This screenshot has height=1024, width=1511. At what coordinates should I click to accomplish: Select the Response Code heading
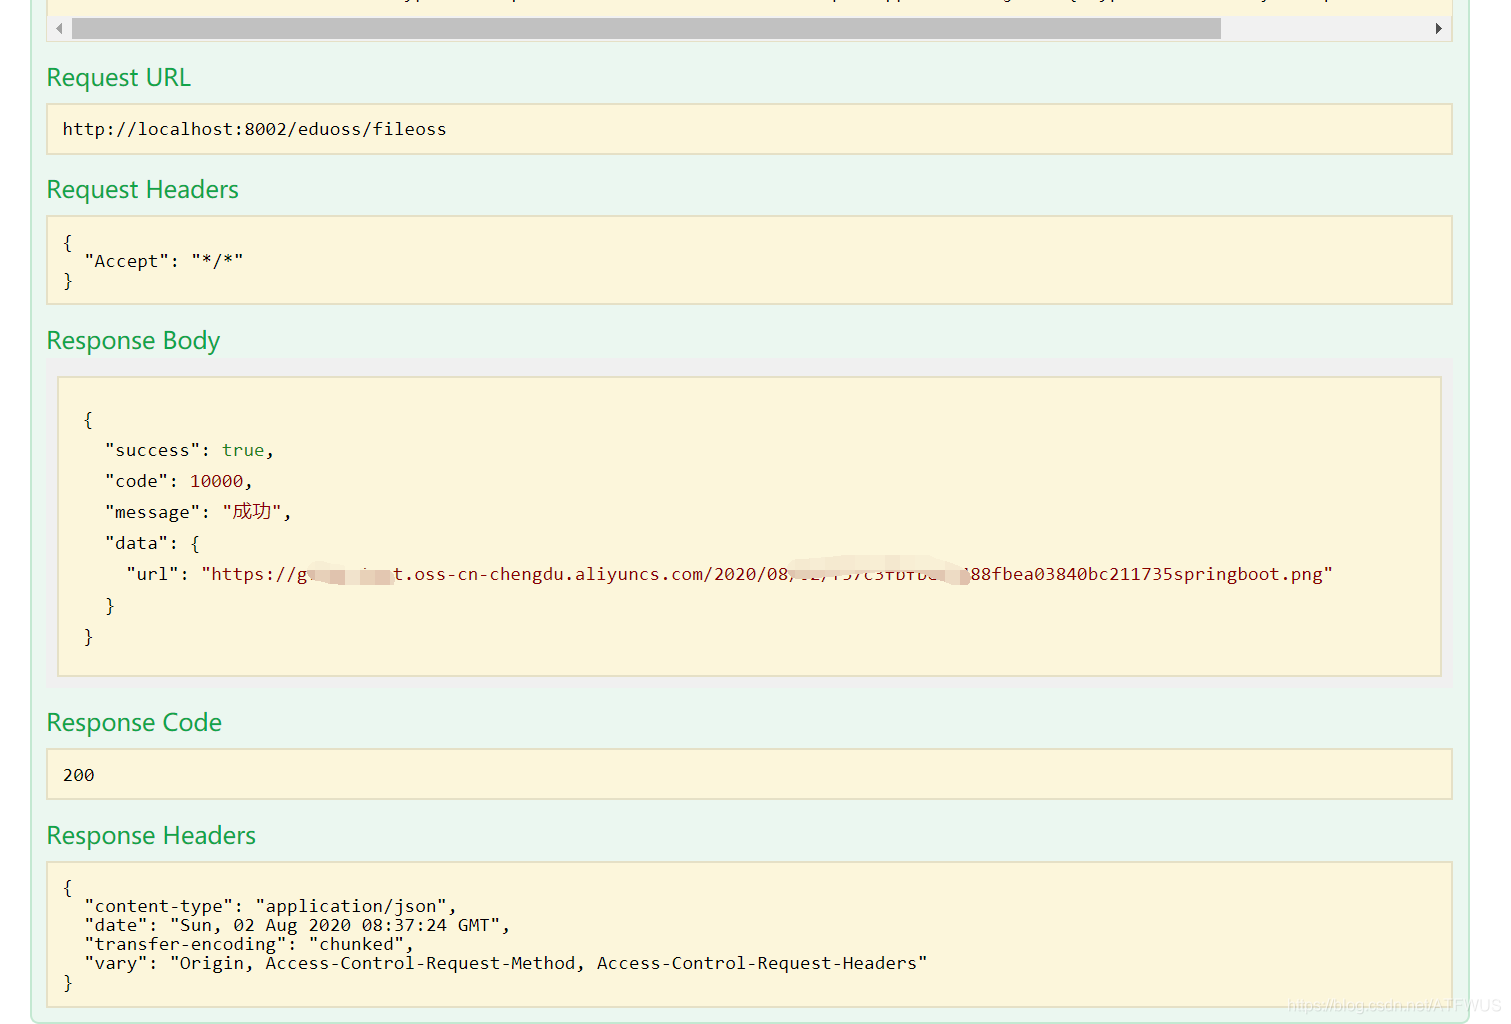(134, 722)
